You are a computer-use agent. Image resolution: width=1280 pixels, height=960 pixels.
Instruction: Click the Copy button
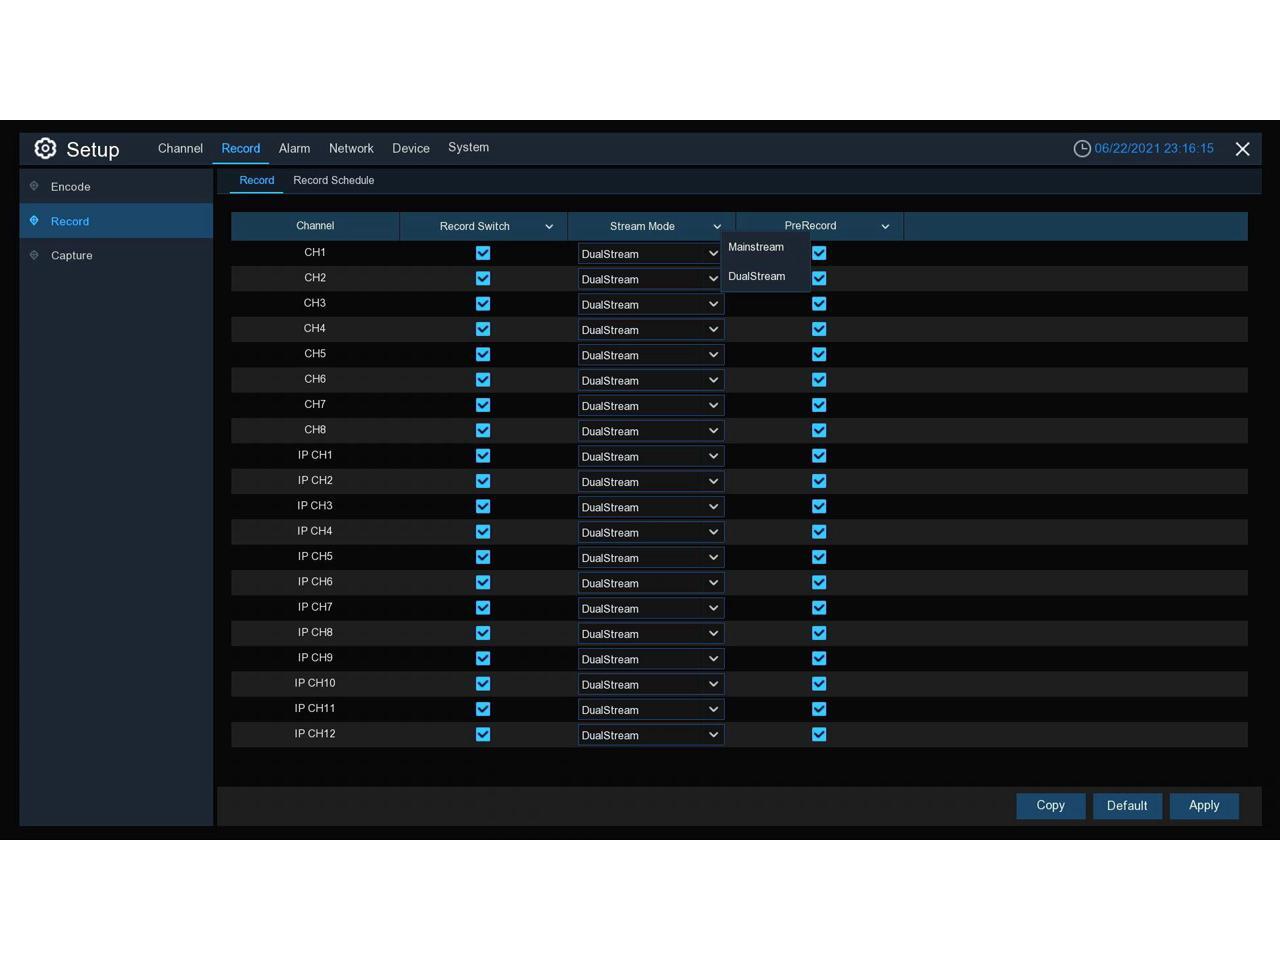click(1050, 806)
